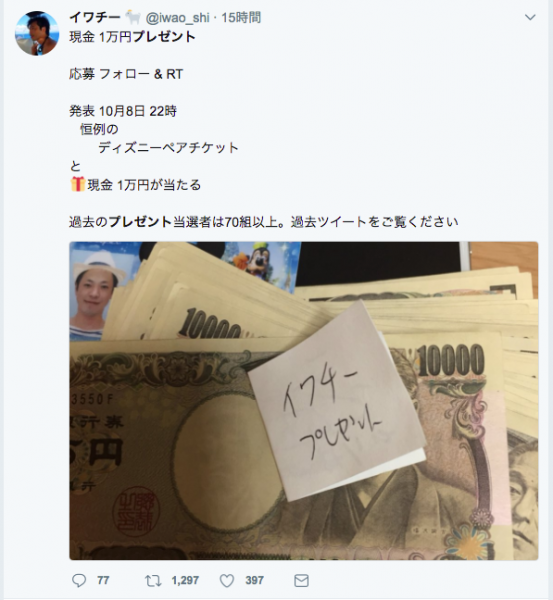Open the tweet options chevron menu

coord(530,17)
